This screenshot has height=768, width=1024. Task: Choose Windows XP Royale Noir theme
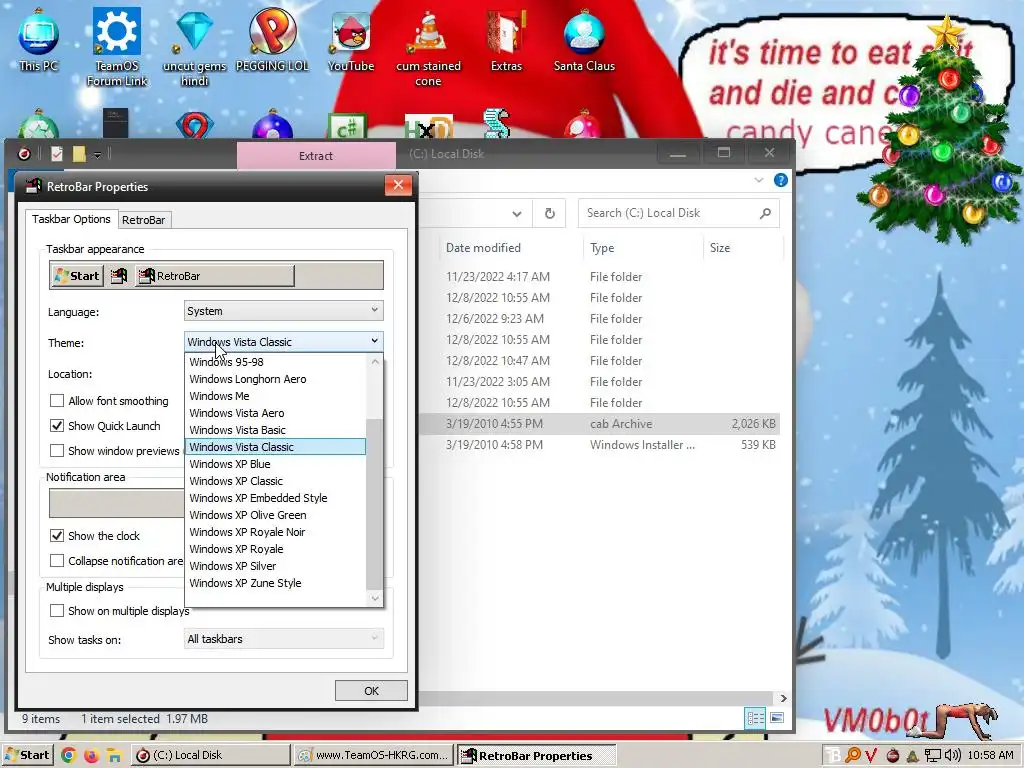pos(275,532)
